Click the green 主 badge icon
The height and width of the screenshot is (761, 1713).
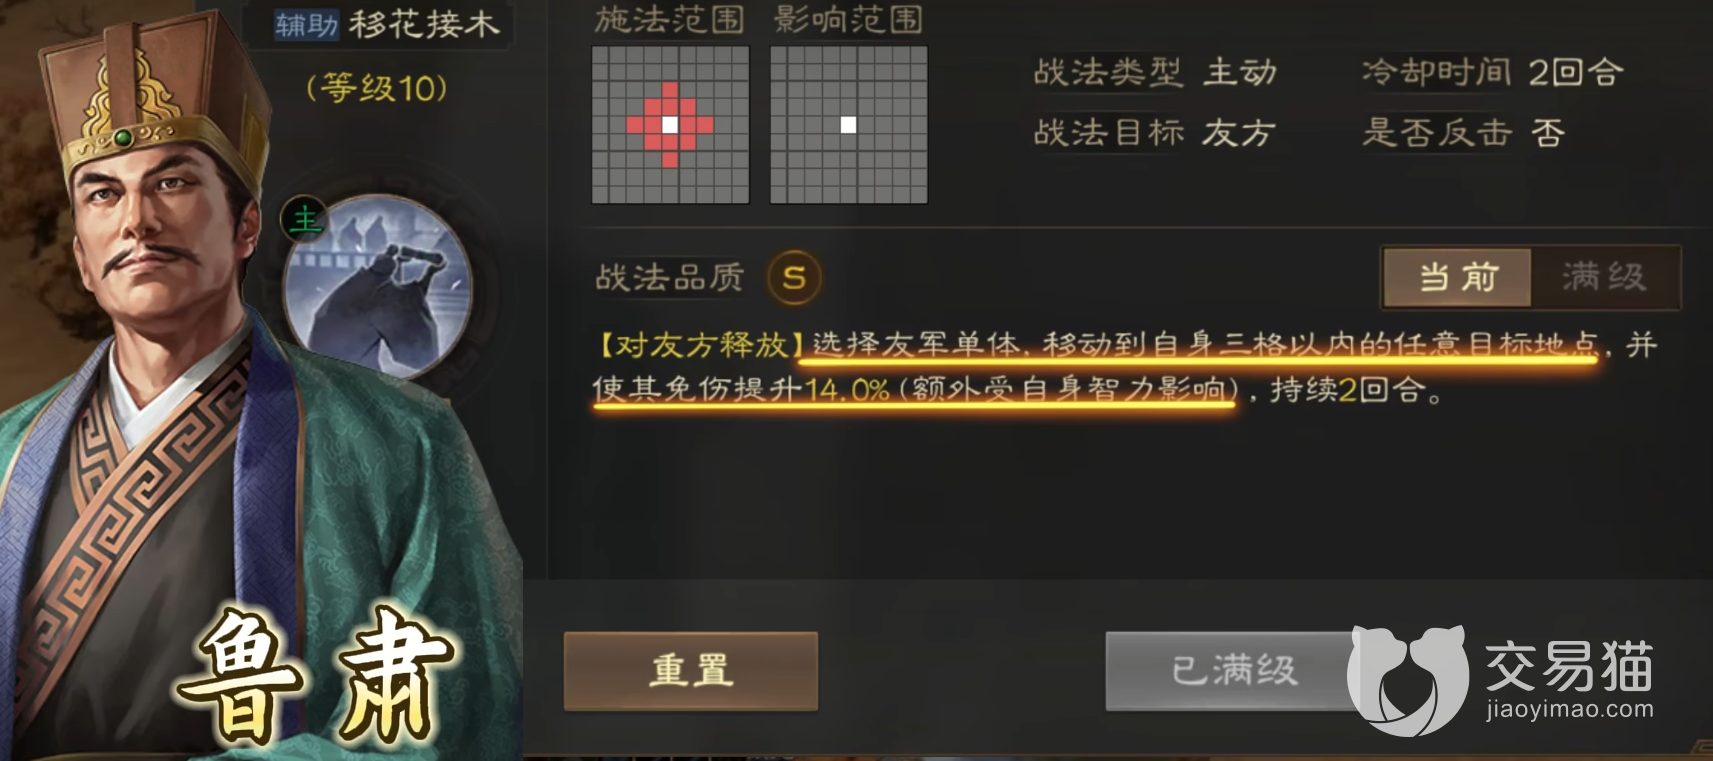(x=304, y=219)
